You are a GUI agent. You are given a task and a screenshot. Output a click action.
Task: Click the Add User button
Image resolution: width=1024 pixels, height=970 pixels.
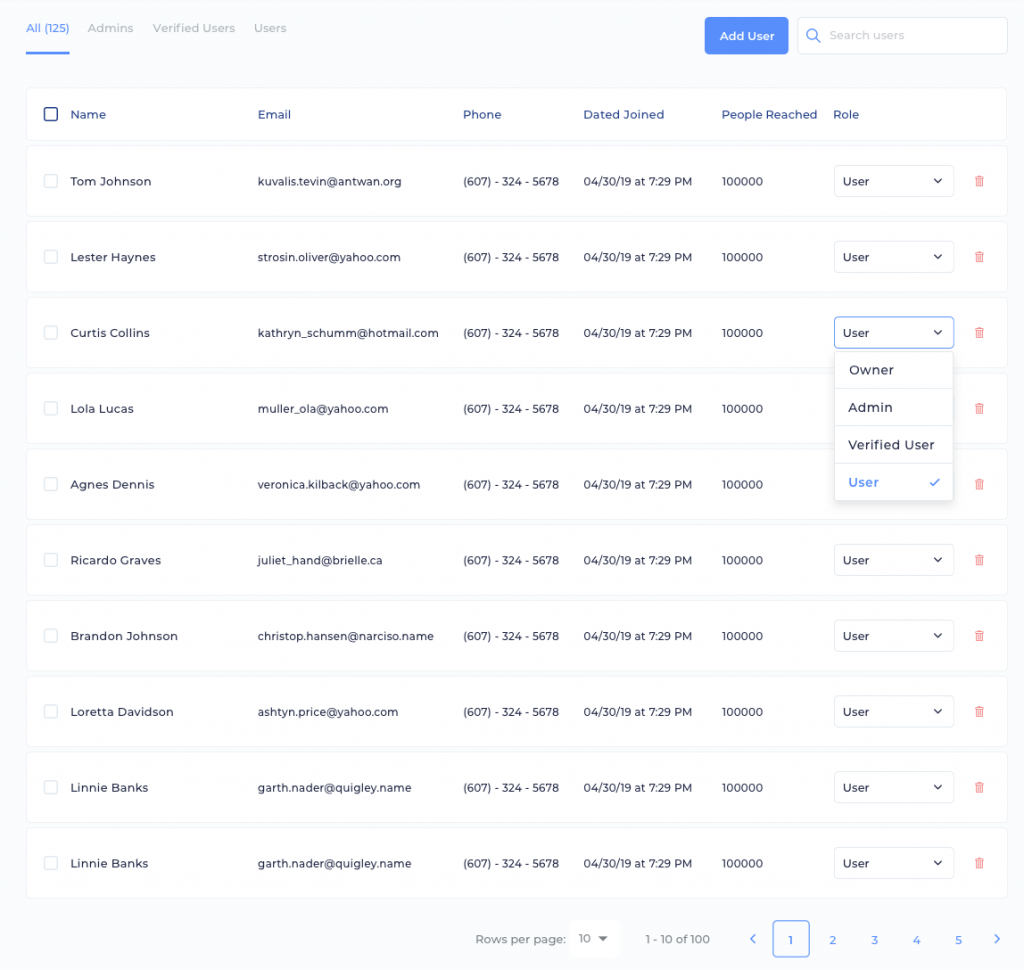pos(746,35)
